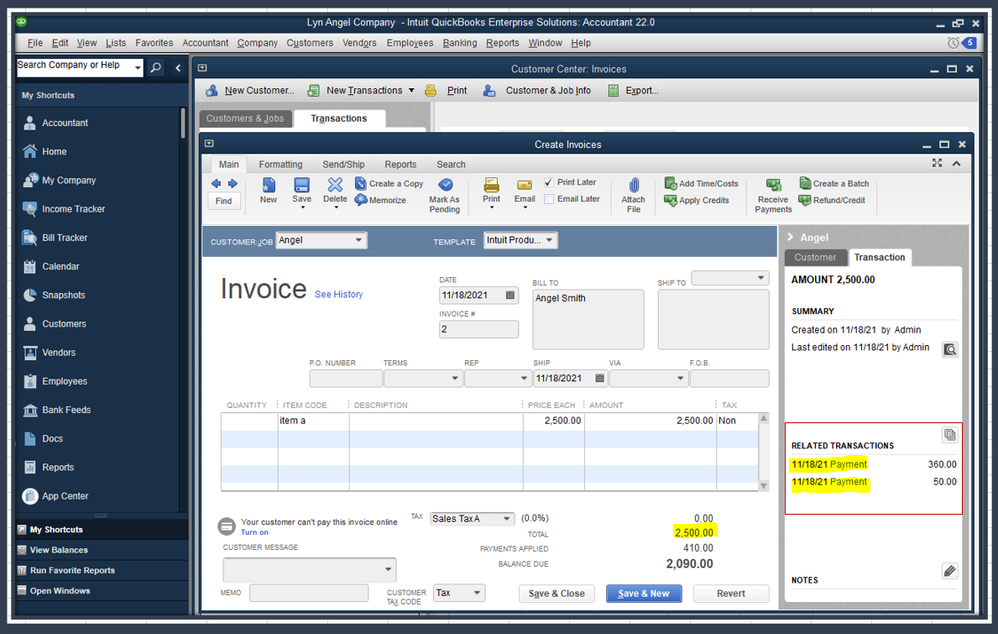Open the Reports menu
Image resolution: width=998 pixels, height=634 pixels.
[502, 43]
